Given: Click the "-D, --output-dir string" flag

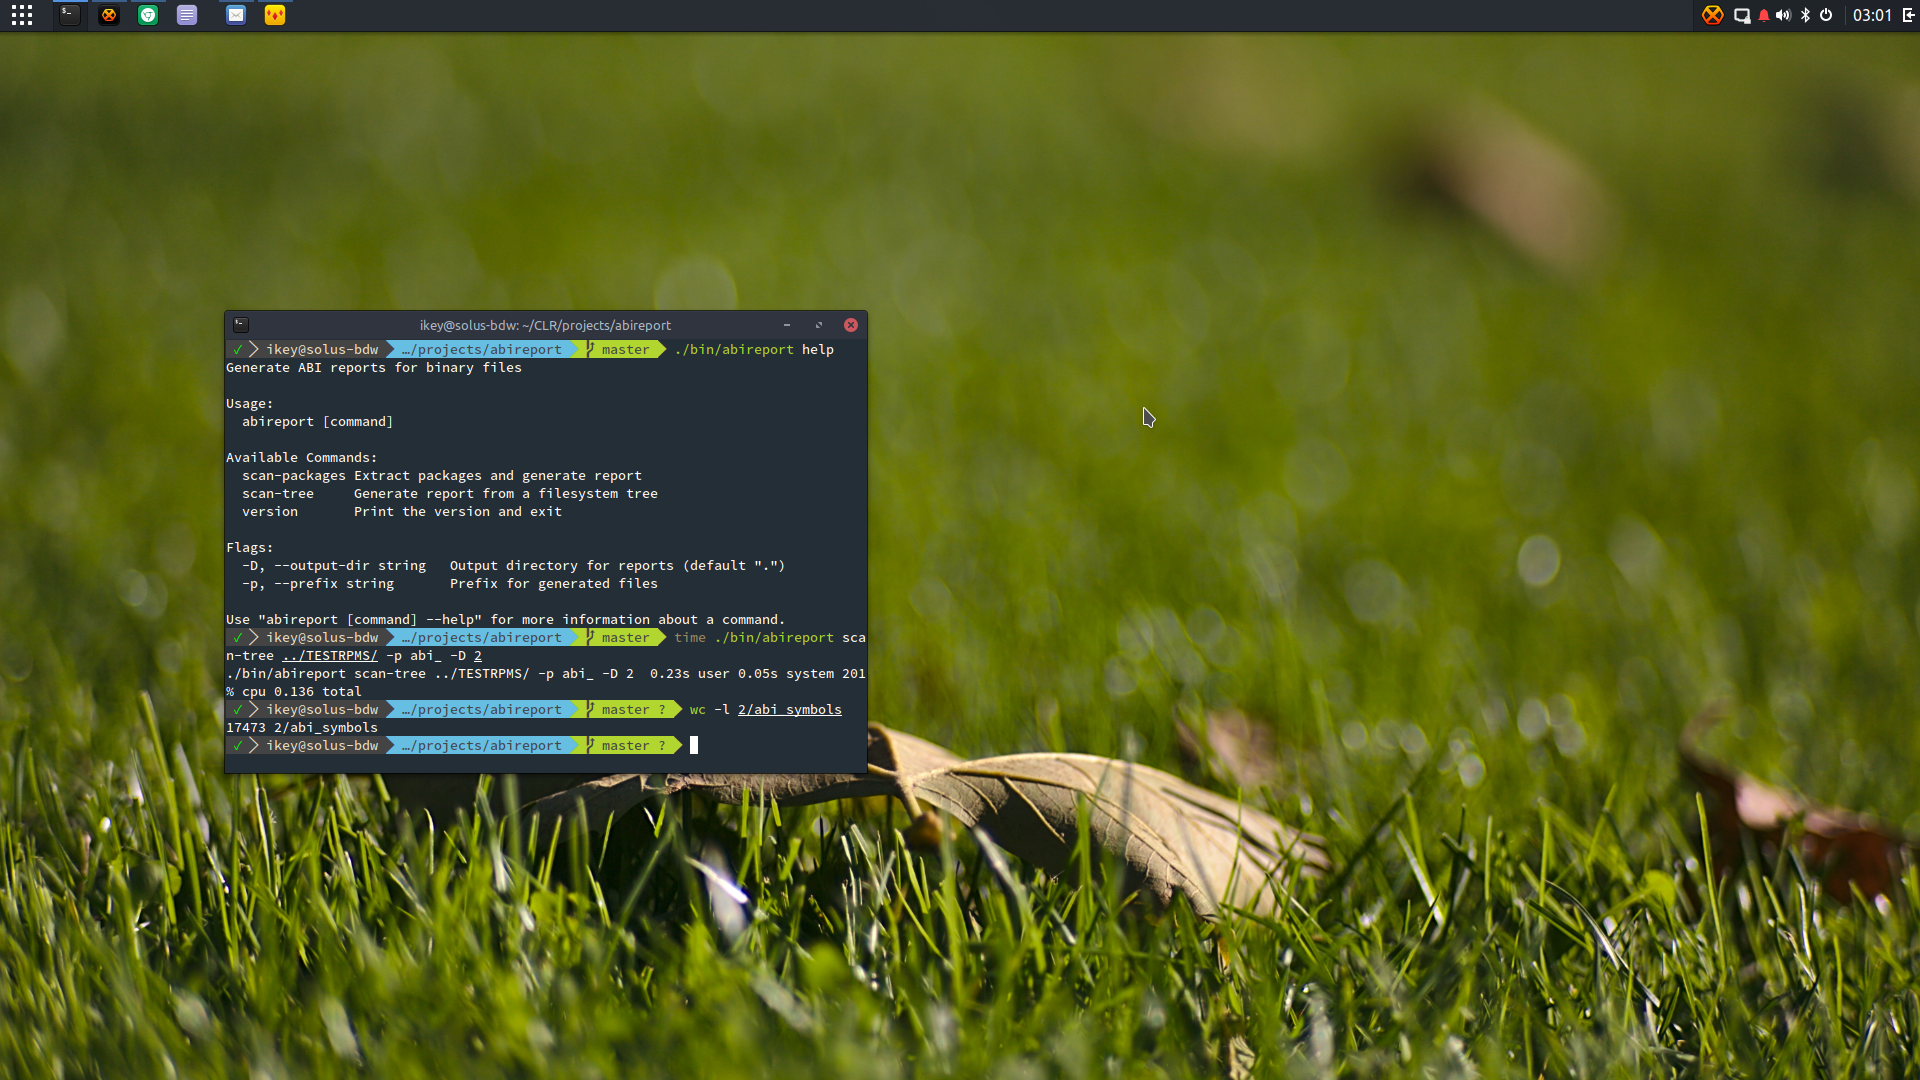Looking at the screenshot, I should (x=334, y=566).
